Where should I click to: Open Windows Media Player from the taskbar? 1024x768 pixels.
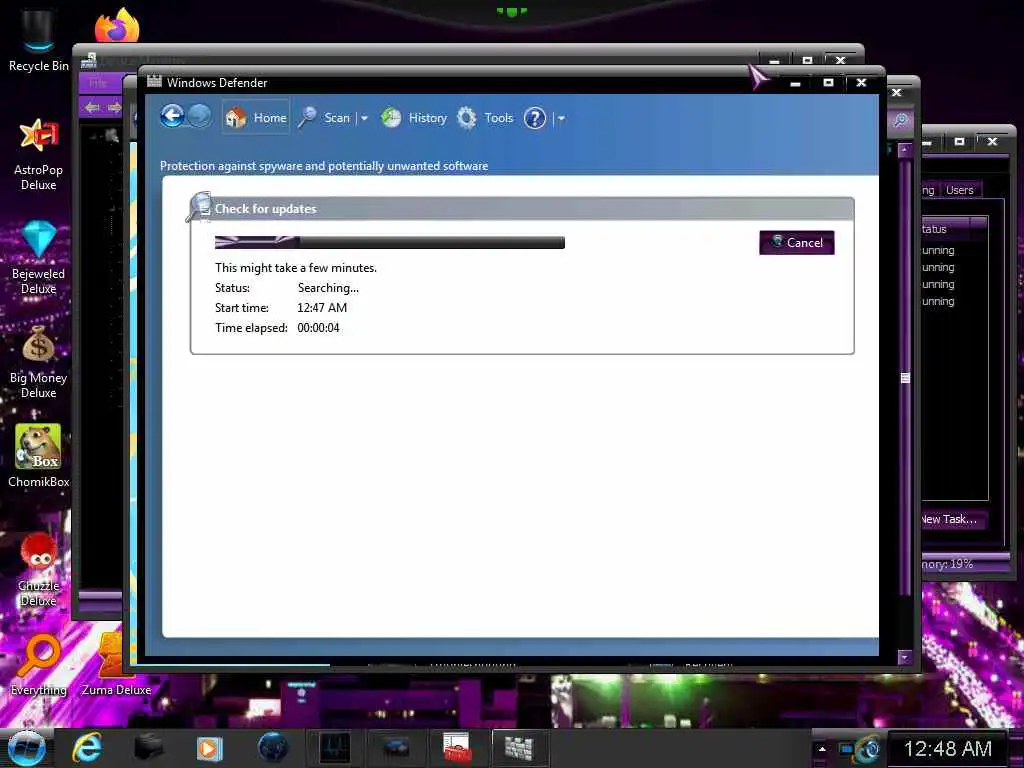click(209, 748)
